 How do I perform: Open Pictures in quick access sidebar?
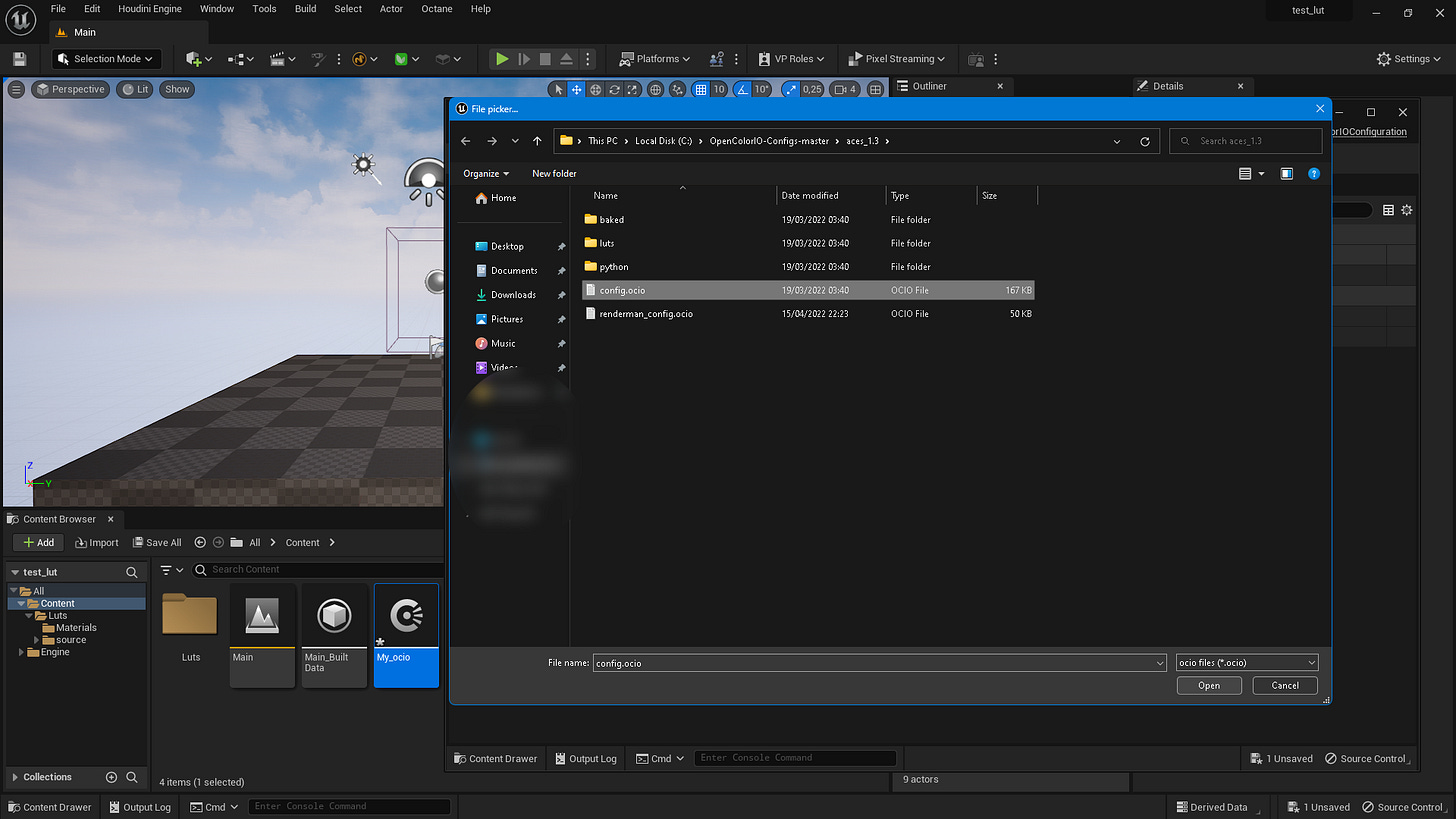[507, 319]
